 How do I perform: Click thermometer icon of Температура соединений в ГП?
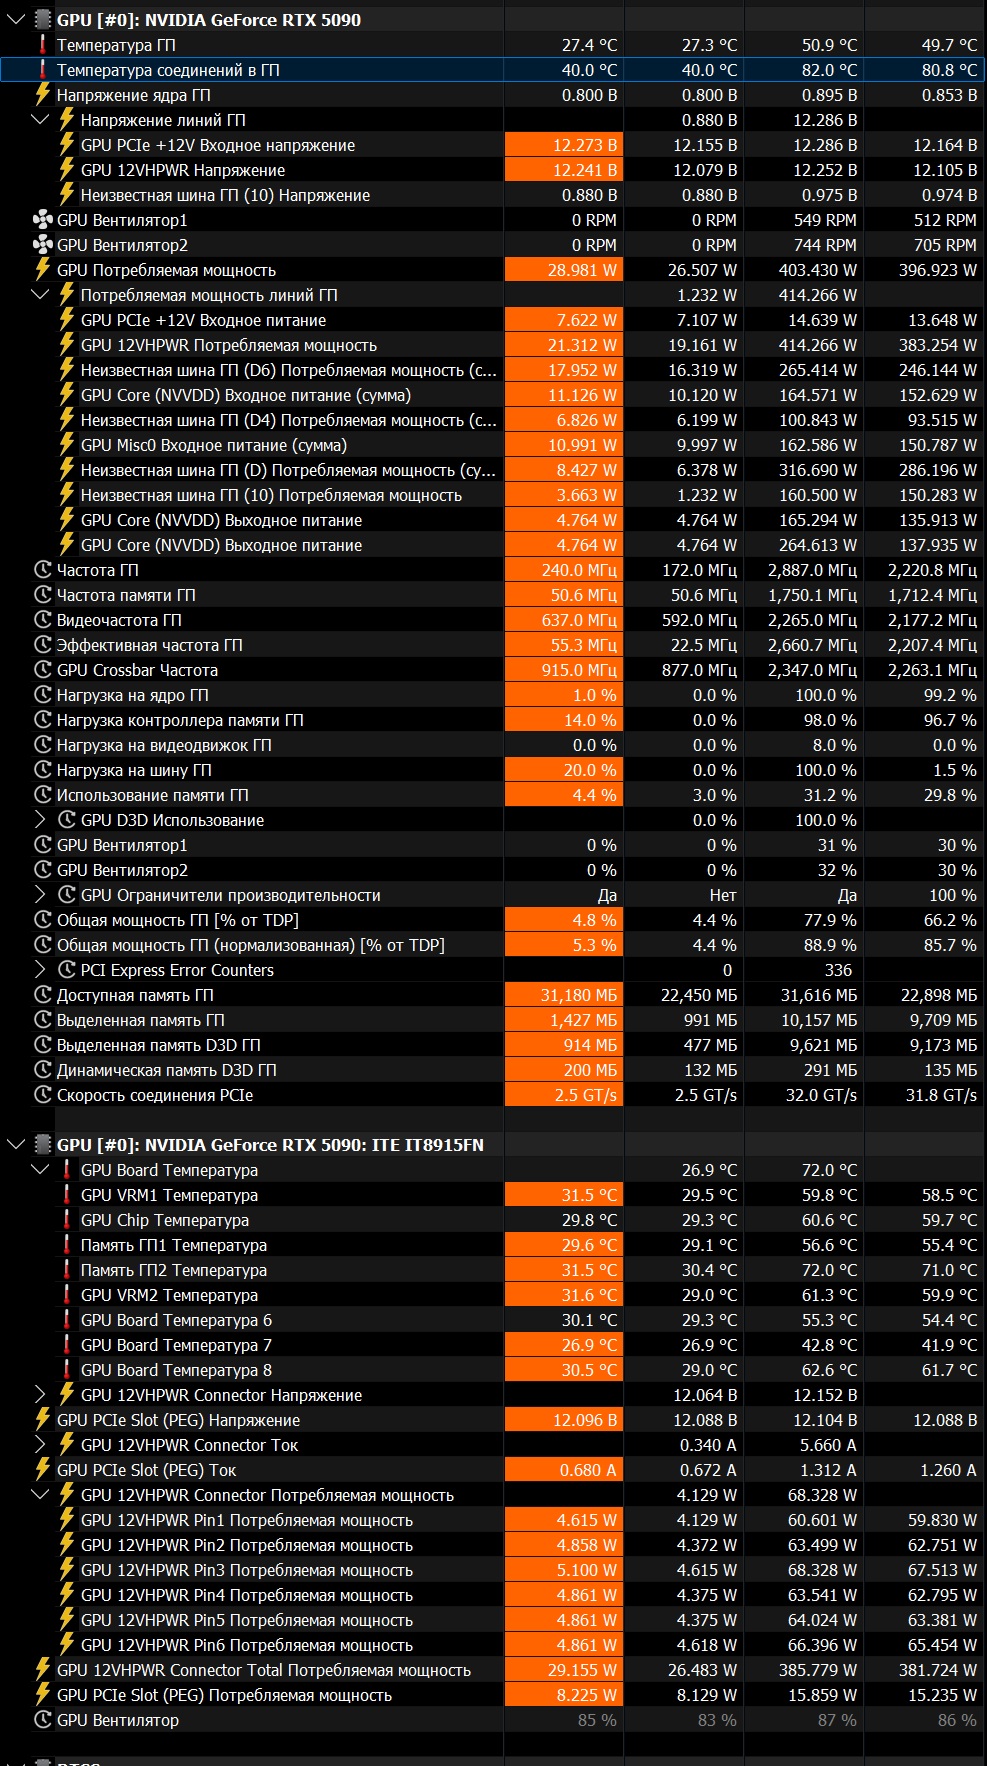[42, 69]
